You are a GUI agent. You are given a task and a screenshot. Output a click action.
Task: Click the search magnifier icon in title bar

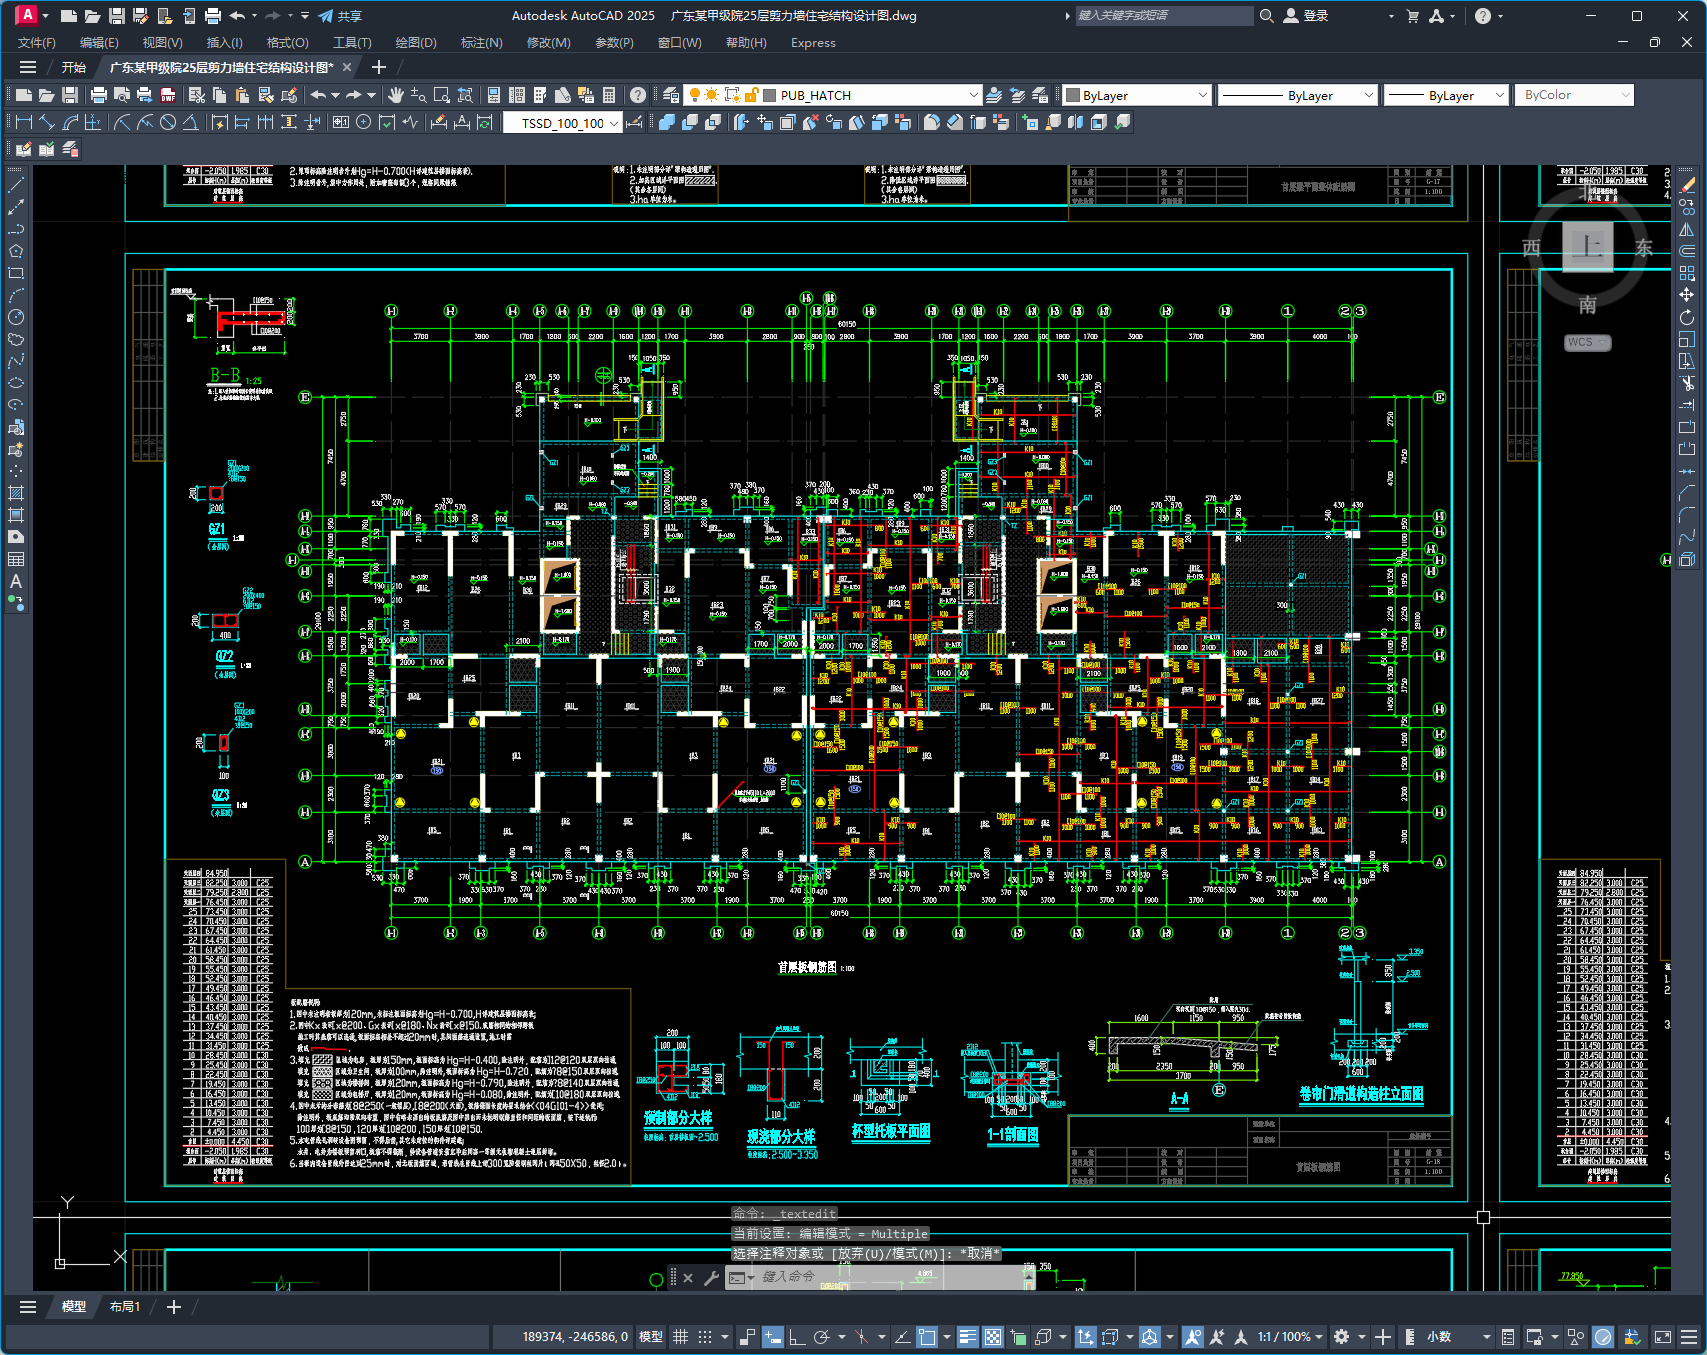click(x=1266, y=16)
